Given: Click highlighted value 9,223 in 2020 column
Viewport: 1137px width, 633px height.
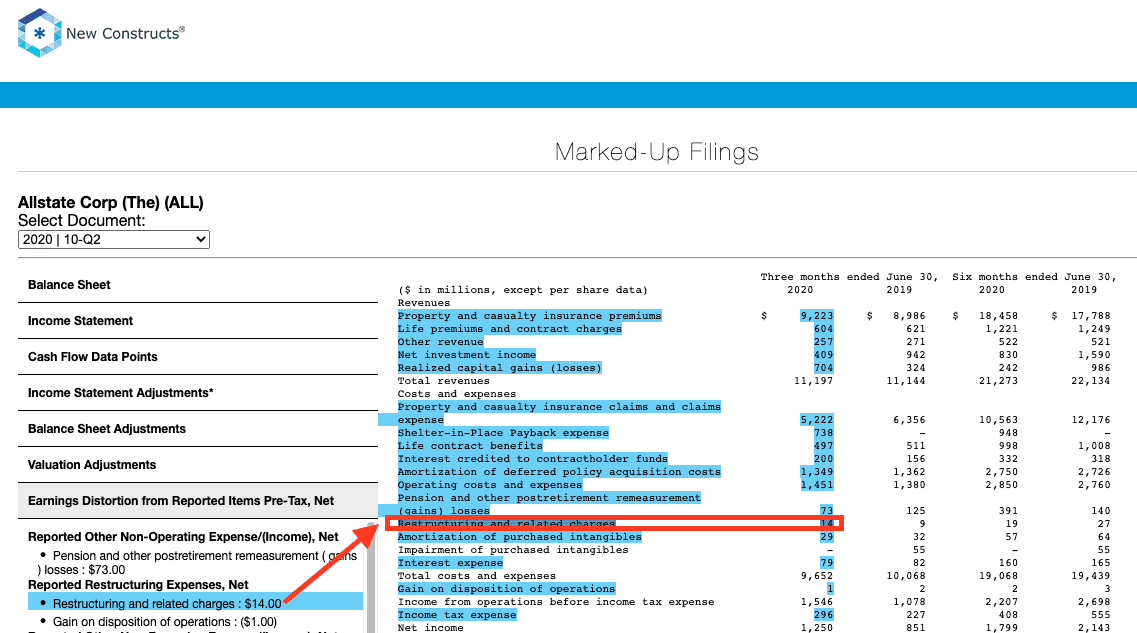Looking at the screenshot, I should (816, 316).
